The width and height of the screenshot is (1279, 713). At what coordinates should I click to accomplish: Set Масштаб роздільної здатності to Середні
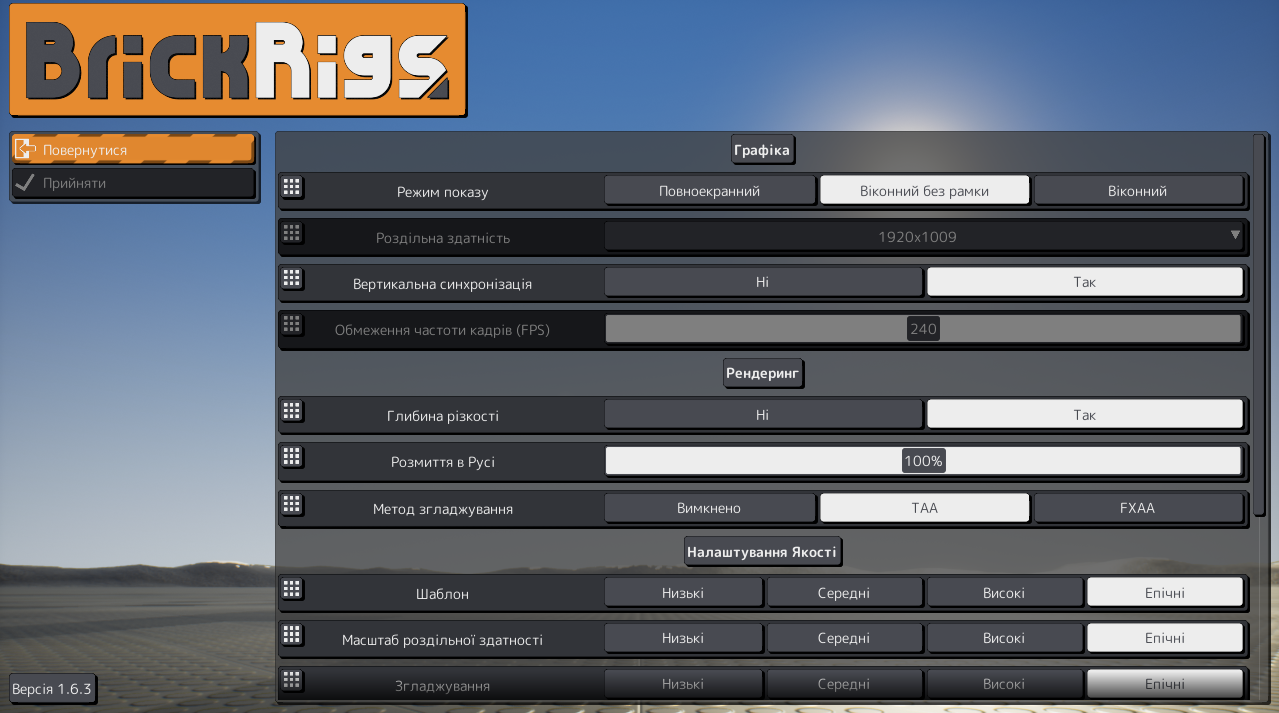844,639
